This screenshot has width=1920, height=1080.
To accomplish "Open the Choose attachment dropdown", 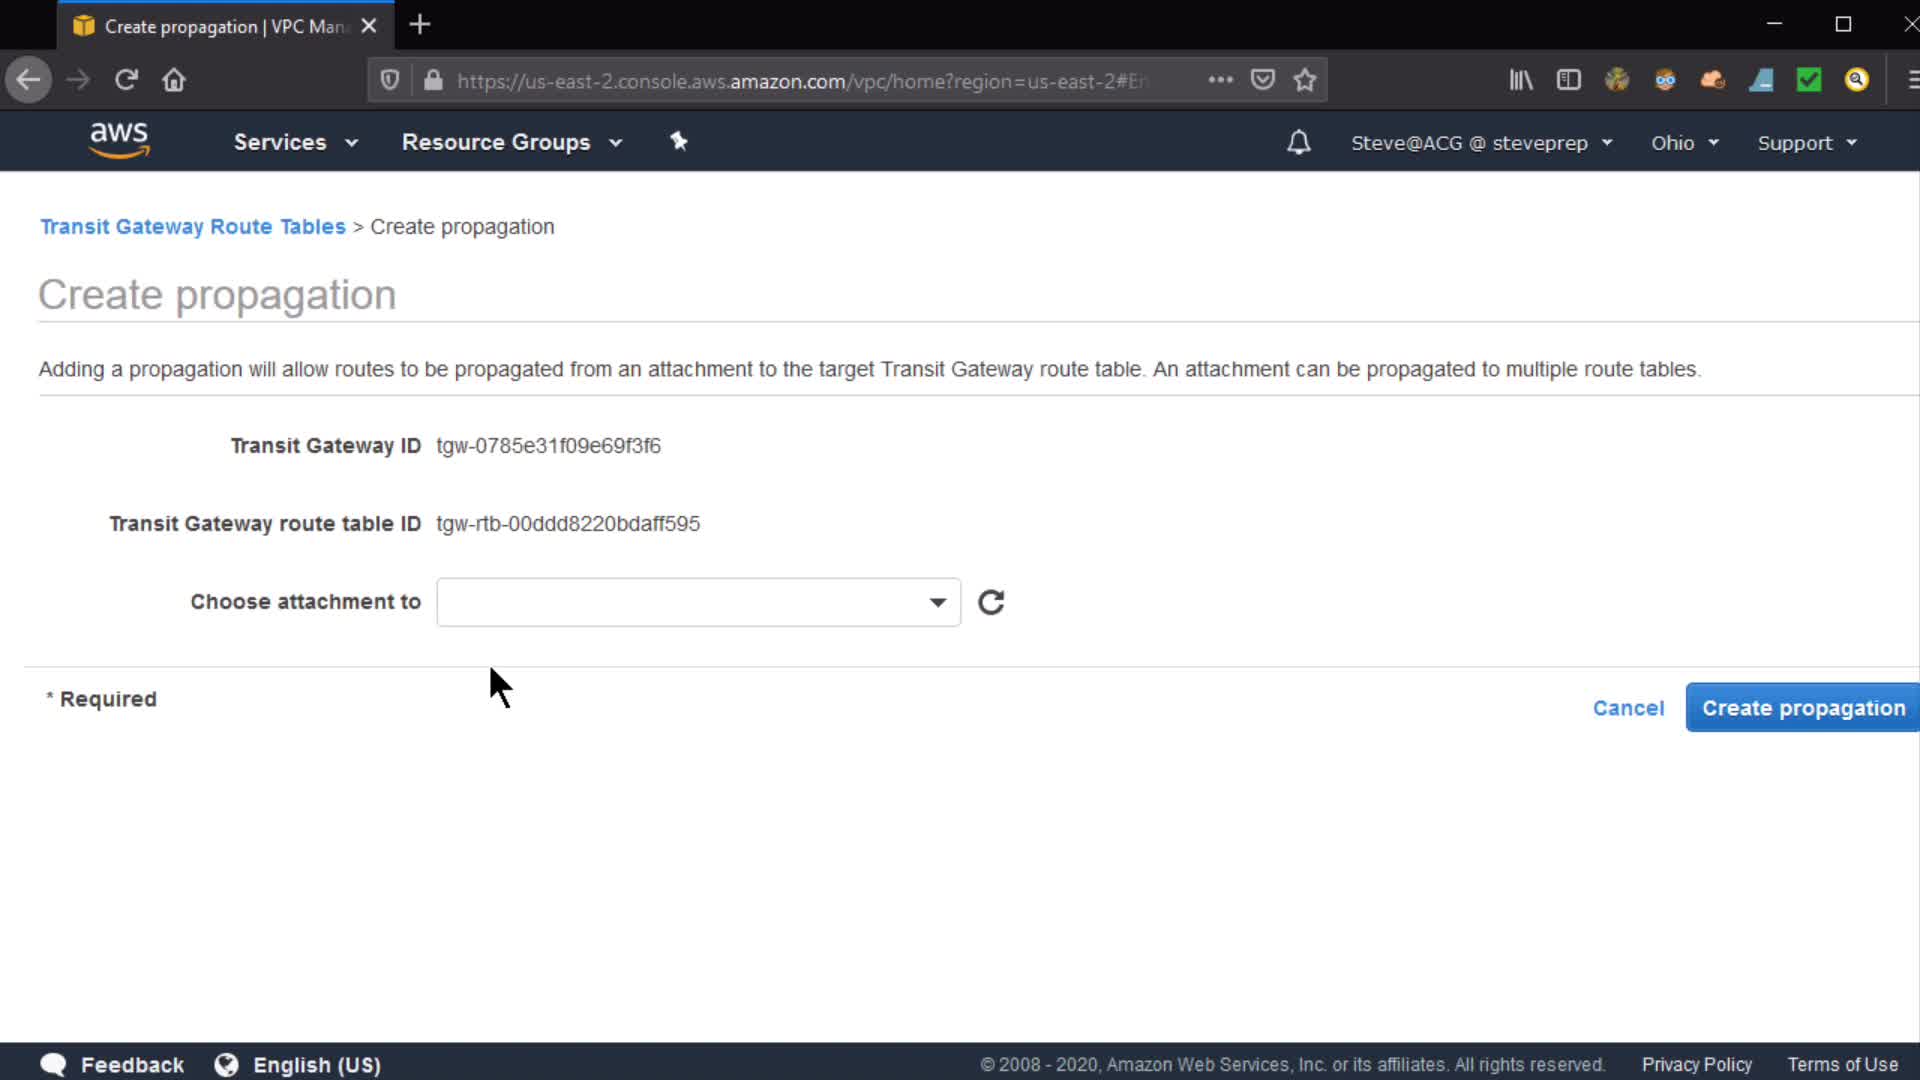I will pyautogui.click(x=698, y=602).
